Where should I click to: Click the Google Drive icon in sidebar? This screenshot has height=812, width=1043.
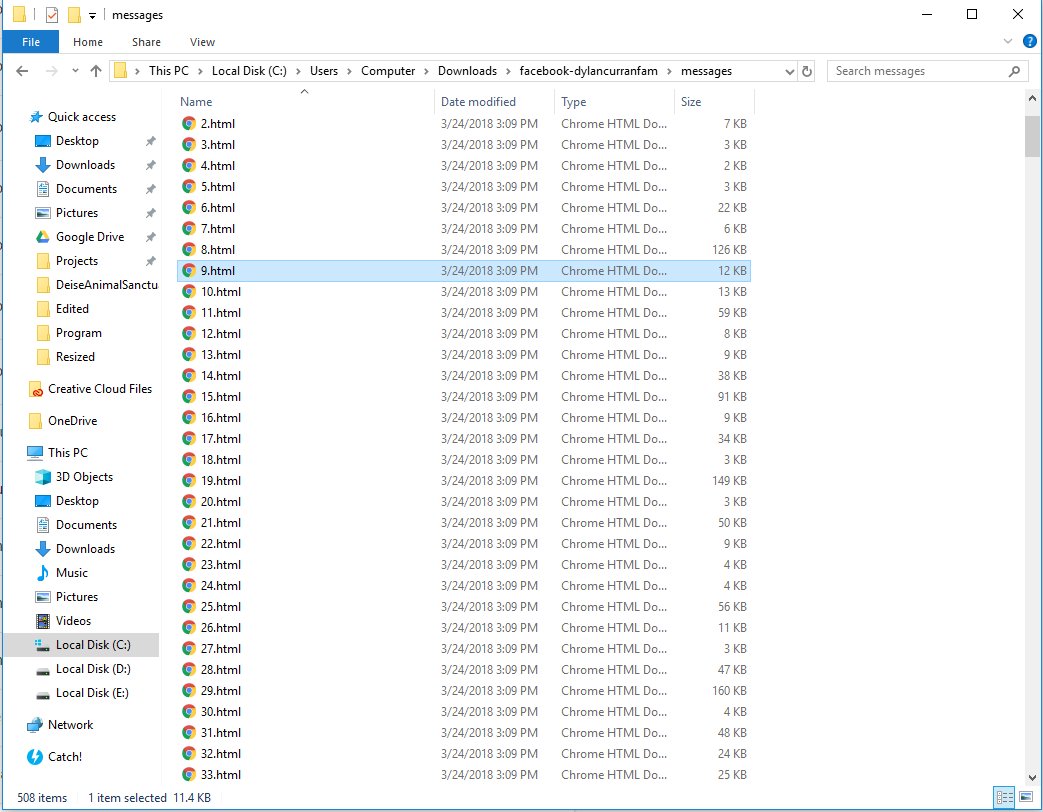(x=43, y=237)
